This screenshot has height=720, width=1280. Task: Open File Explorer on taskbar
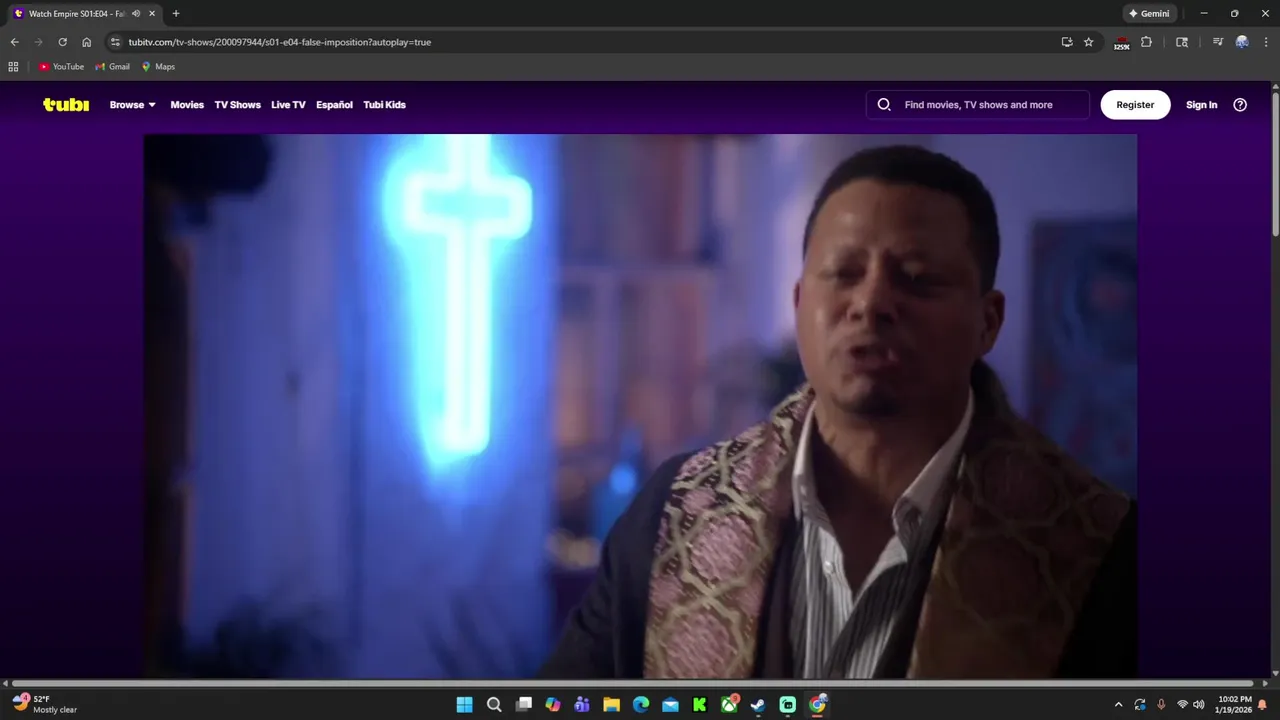click(x=611, y=705)
